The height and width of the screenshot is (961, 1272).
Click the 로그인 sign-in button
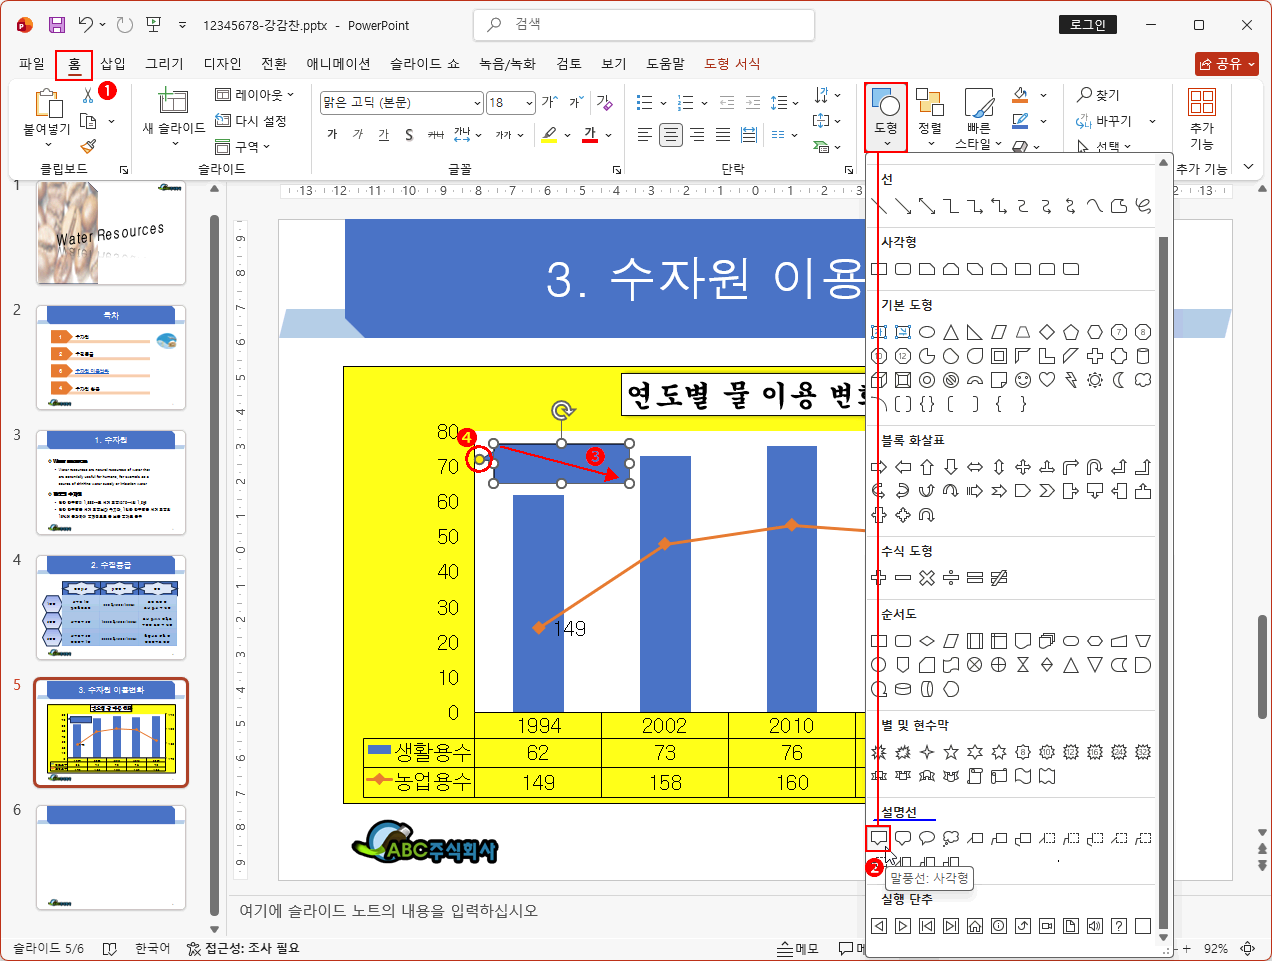point(1088,25)
